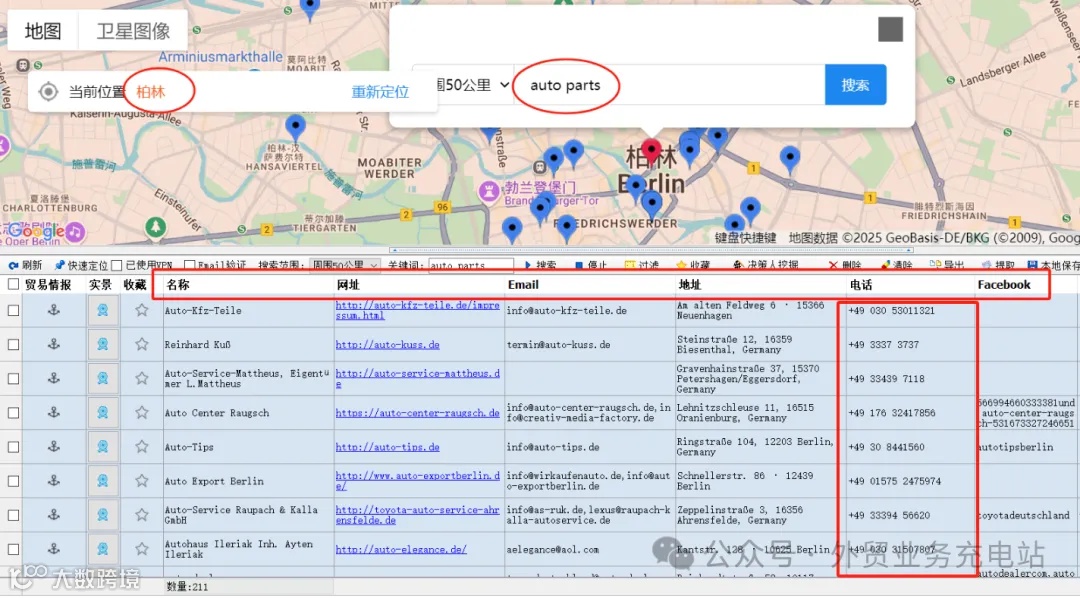Open street view for Auto Center Raugsch

coord(102,413)
